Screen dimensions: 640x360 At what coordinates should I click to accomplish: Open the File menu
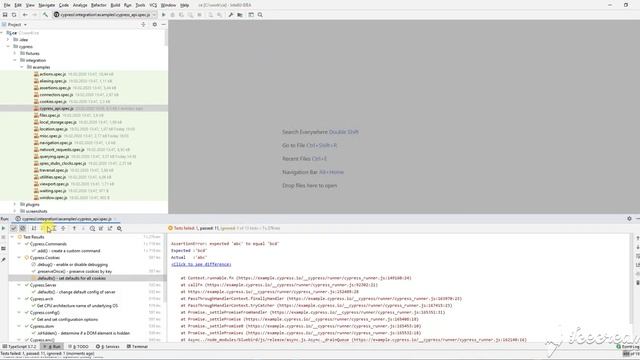point(7,5)
